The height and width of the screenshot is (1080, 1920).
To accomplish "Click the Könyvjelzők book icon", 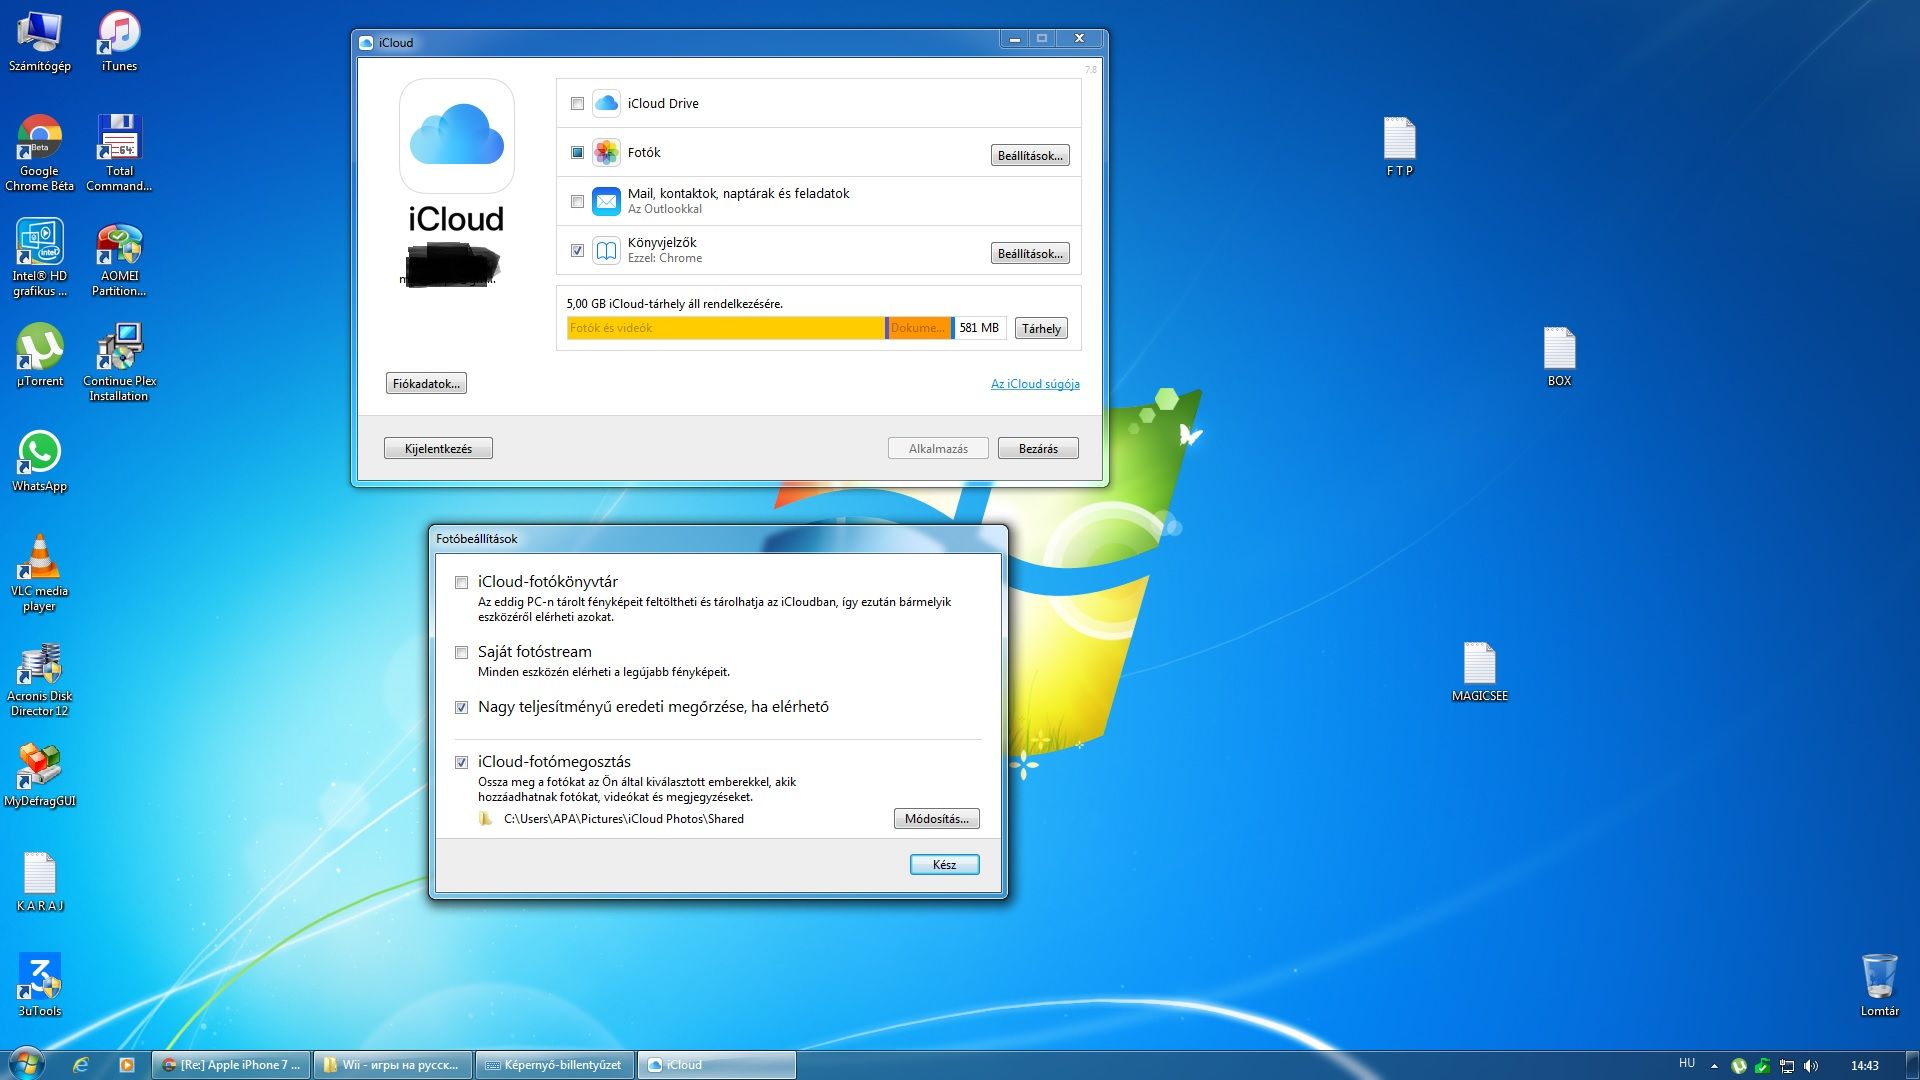I will coord(606,250).
